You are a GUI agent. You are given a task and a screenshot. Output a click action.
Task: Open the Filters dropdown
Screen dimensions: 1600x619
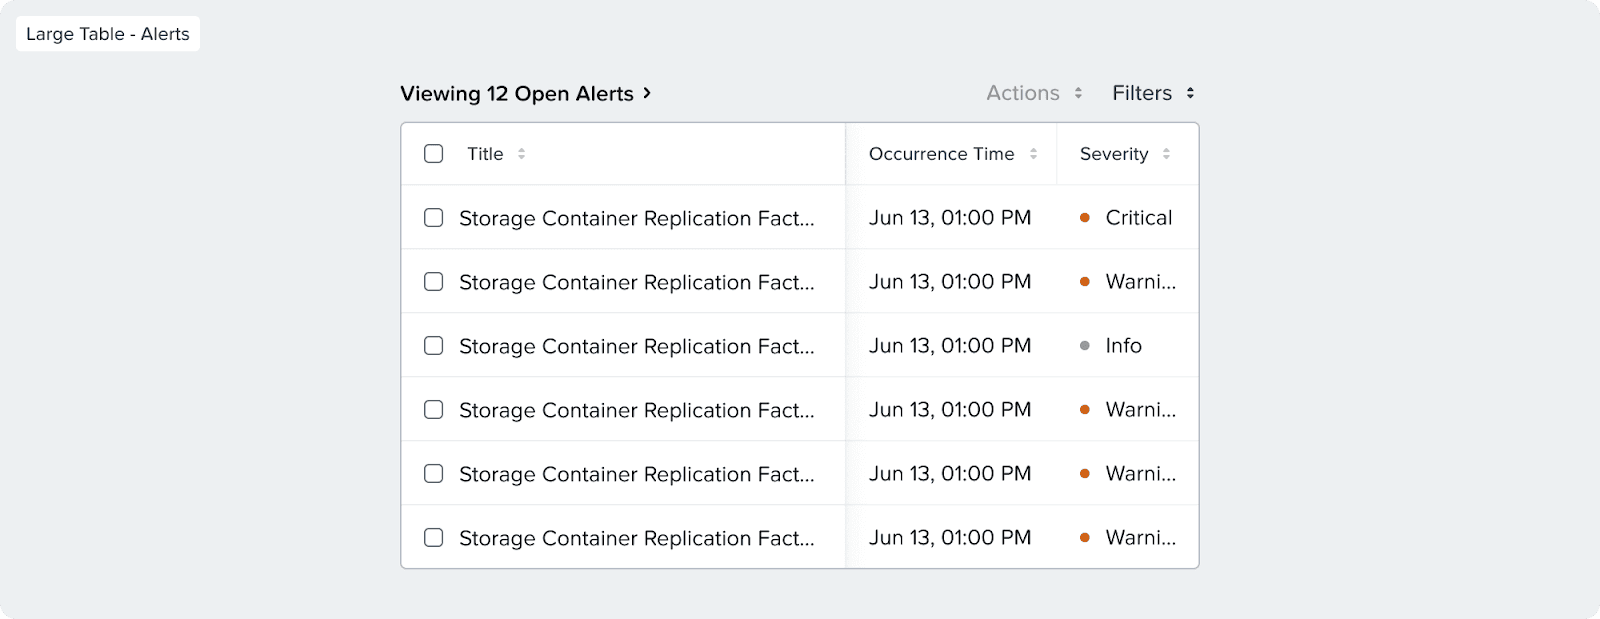coord(1142,93)
